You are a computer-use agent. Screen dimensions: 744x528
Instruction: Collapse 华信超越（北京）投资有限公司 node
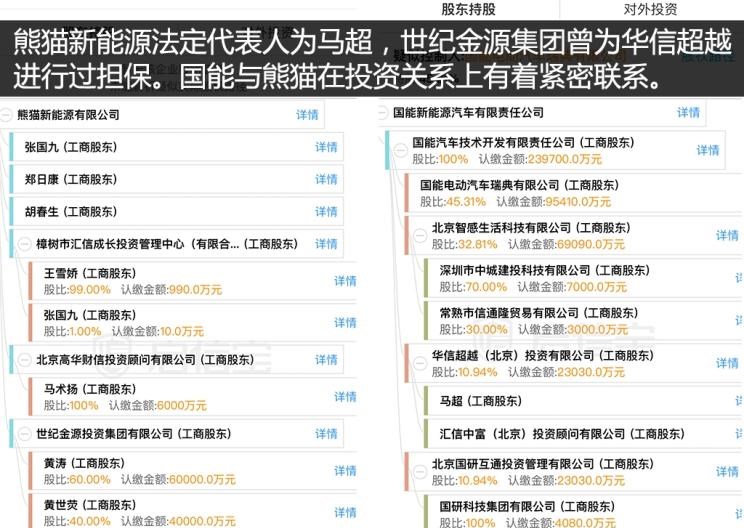[420, 363]
